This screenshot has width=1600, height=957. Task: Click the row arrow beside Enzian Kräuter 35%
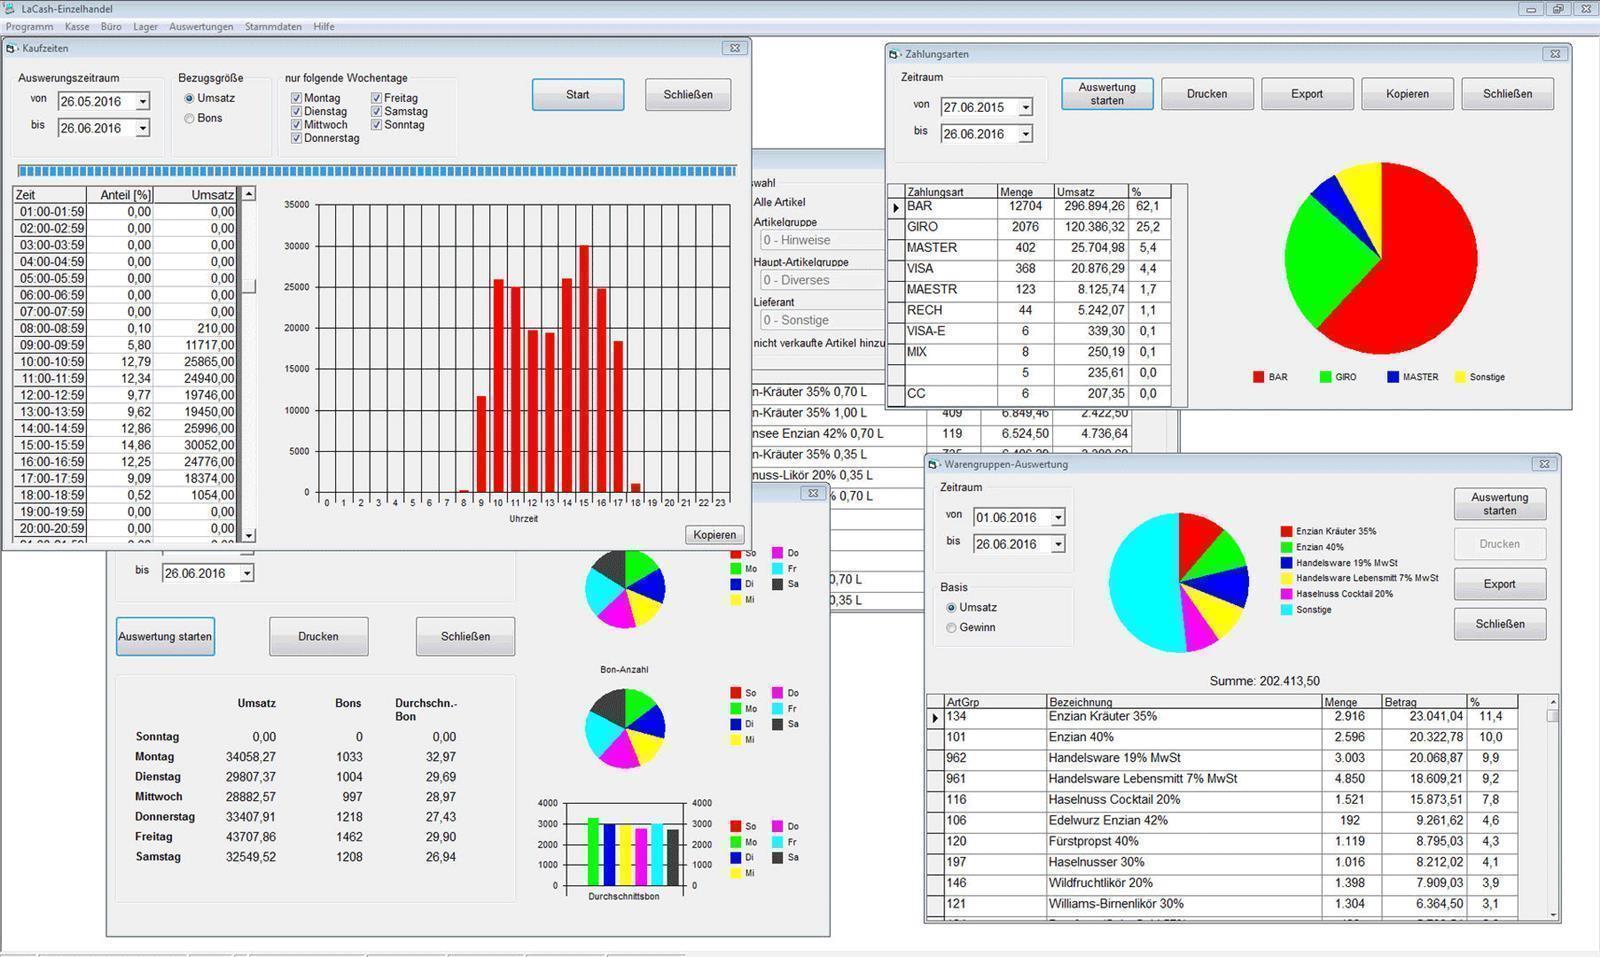(935, 717)
